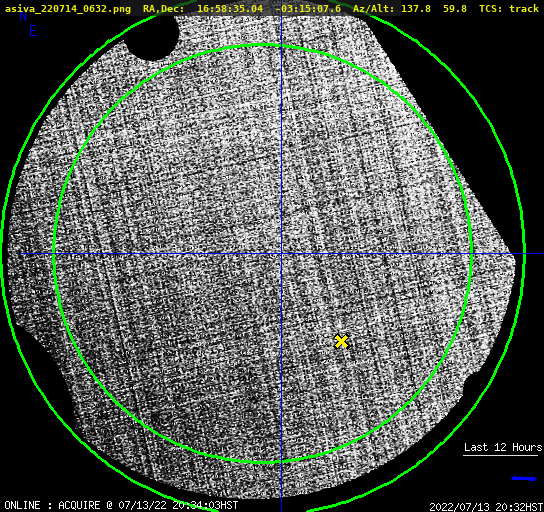This screenshot has height=512, width=544.
Task: Click the RA,Dec: label
Action: (x=163, y=9)
